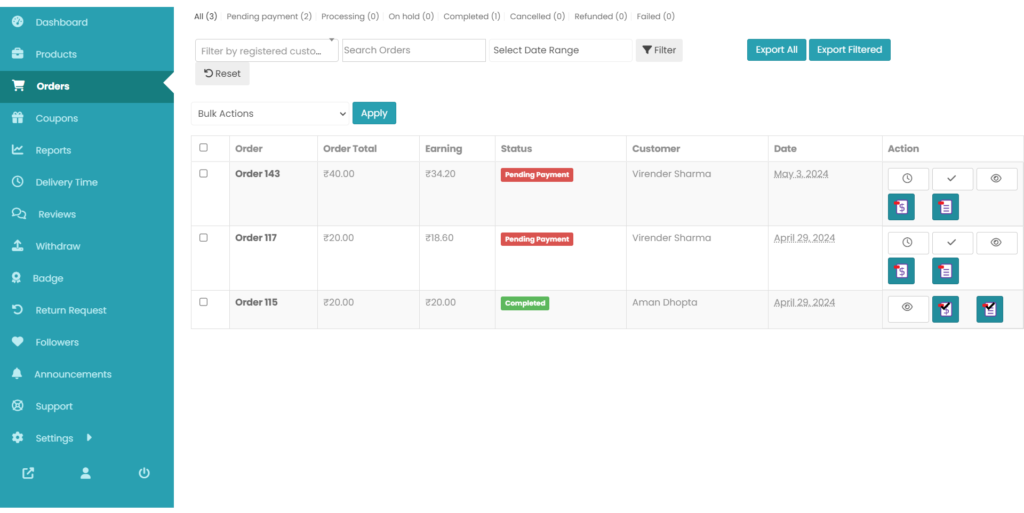
Task: Open packing slip document icon for Order 117
Action: coord(946,271)
